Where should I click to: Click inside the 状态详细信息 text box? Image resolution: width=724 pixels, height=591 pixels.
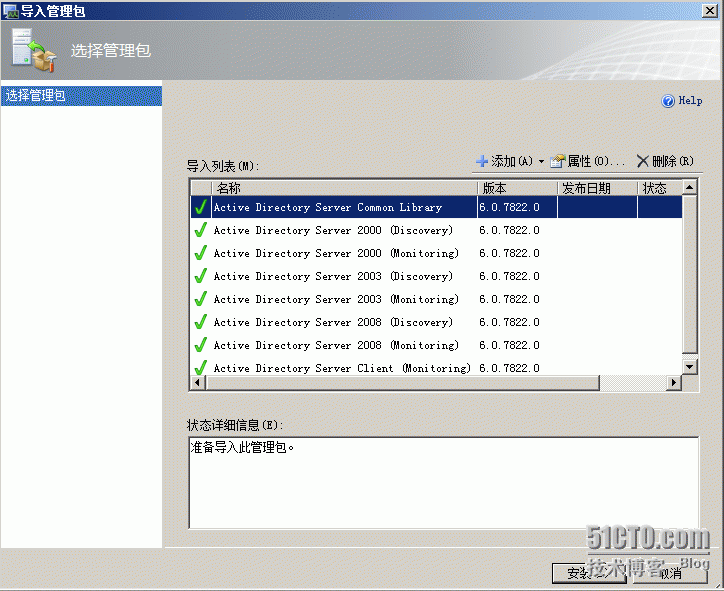coord(443,482)
